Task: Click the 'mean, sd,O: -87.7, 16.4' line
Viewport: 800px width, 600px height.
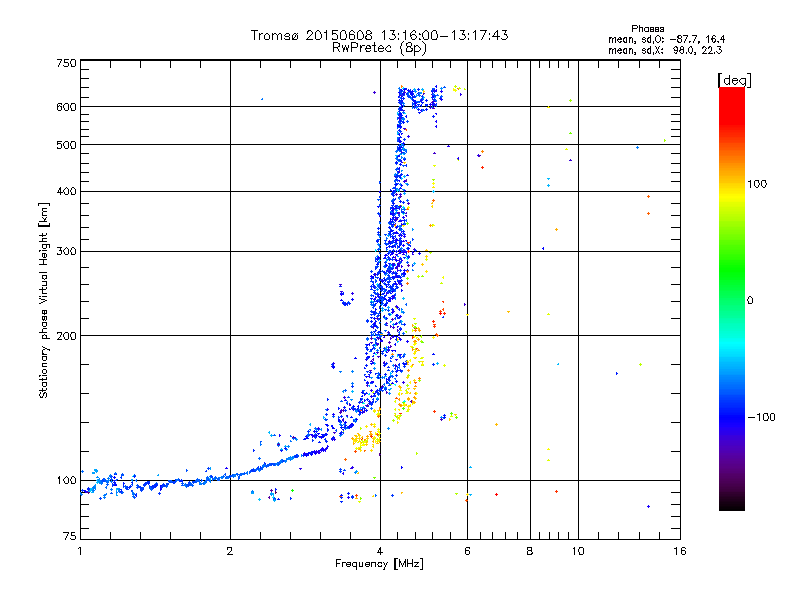Action: tap(666, 39)
